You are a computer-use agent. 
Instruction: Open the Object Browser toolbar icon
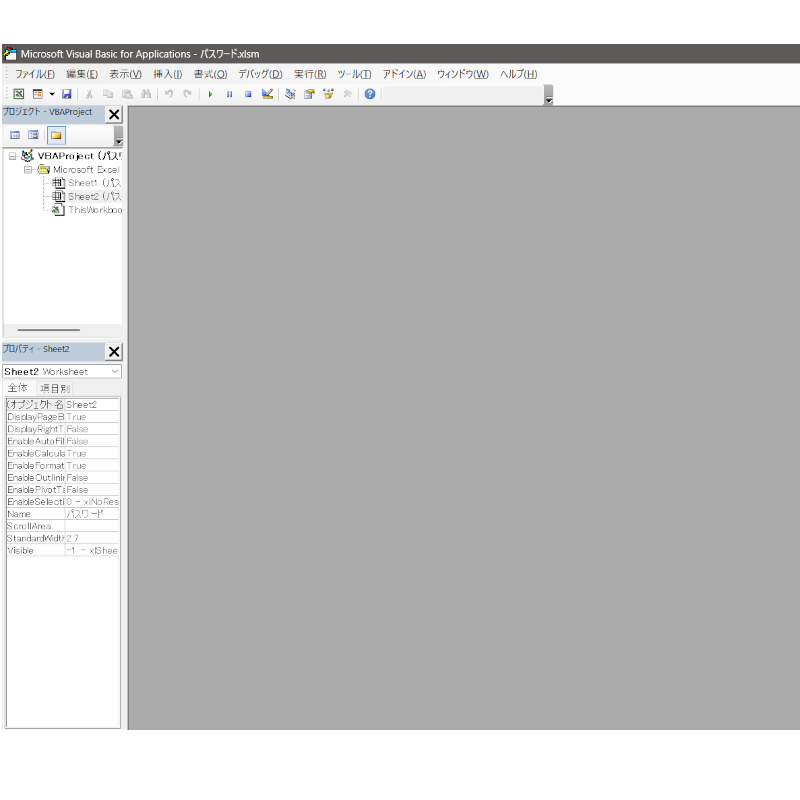pyautogui.click(x=328, y=94)
